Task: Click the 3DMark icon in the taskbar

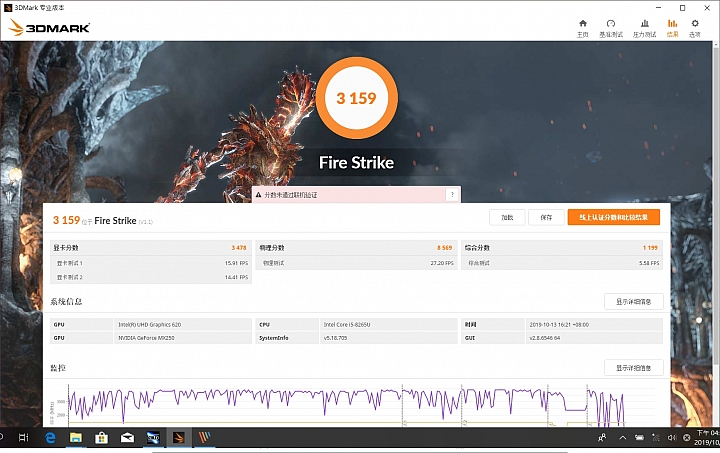Action: 179,437
